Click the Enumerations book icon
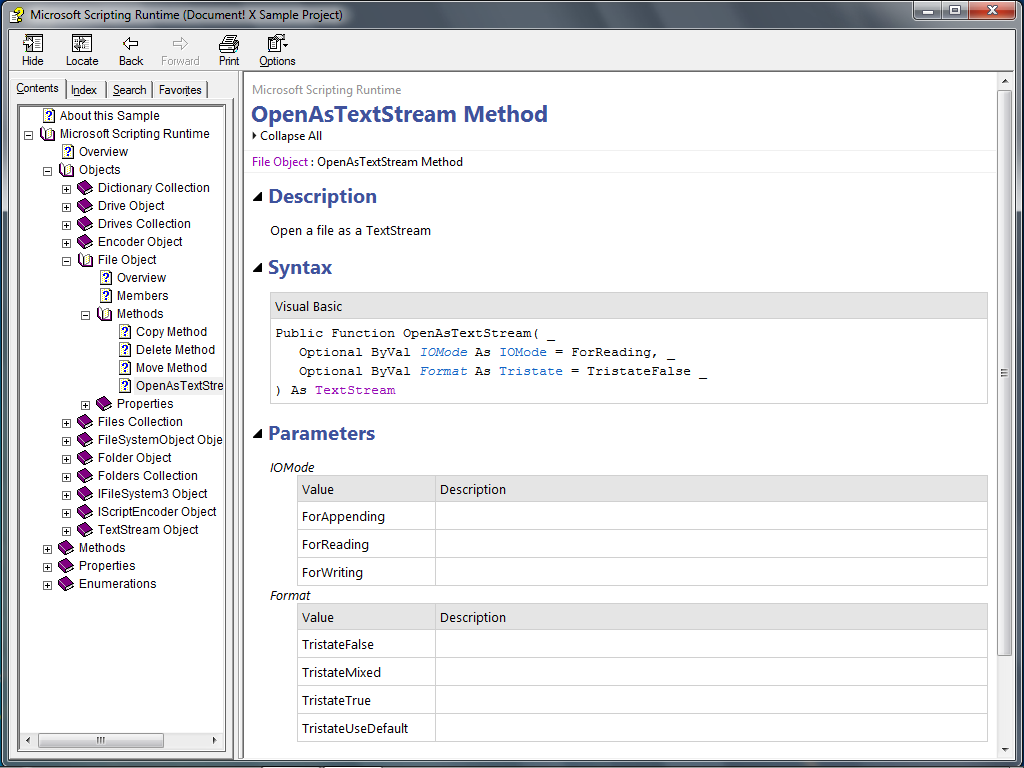The image size is (1024, 768). pyautogui.click(x=66, y=584)
